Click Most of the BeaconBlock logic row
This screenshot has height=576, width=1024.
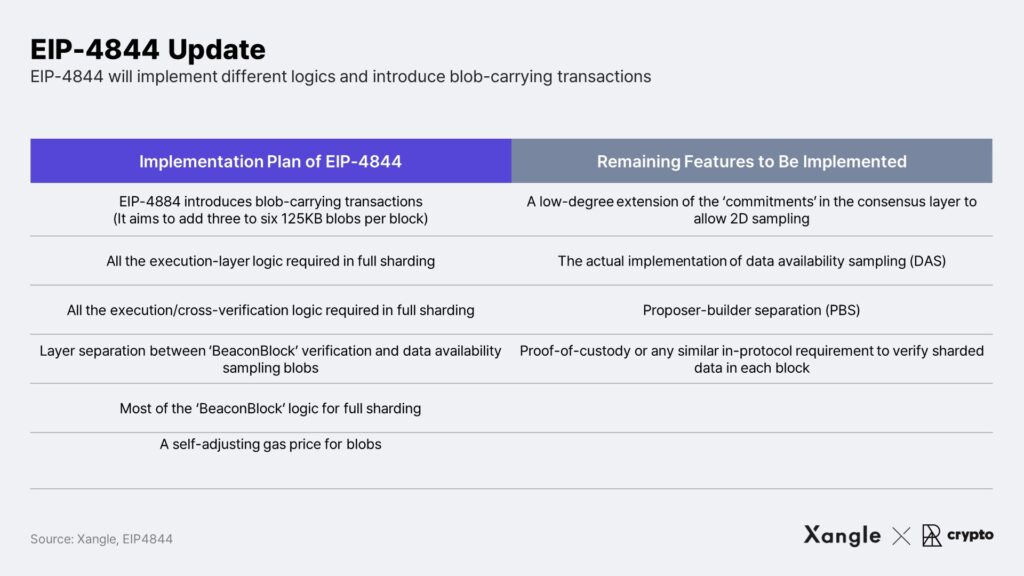pyautogui.click(x=270, y=408)
